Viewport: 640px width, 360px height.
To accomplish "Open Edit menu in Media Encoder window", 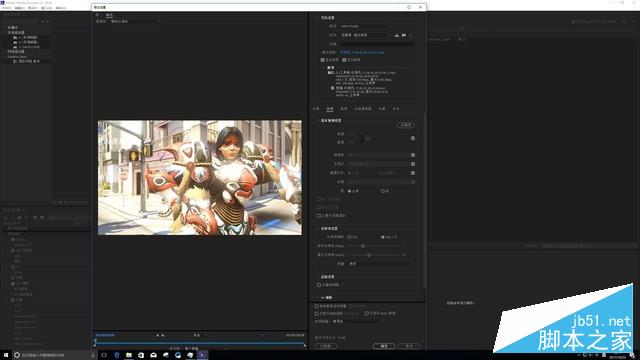I will click(20, 8).
